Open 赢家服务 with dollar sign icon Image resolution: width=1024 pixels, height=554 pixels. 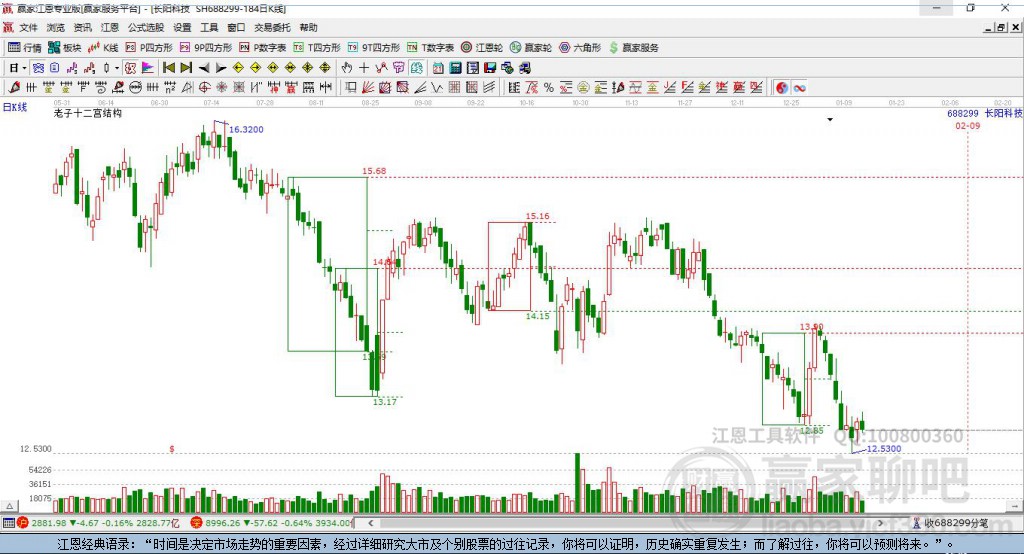[633, 48]
